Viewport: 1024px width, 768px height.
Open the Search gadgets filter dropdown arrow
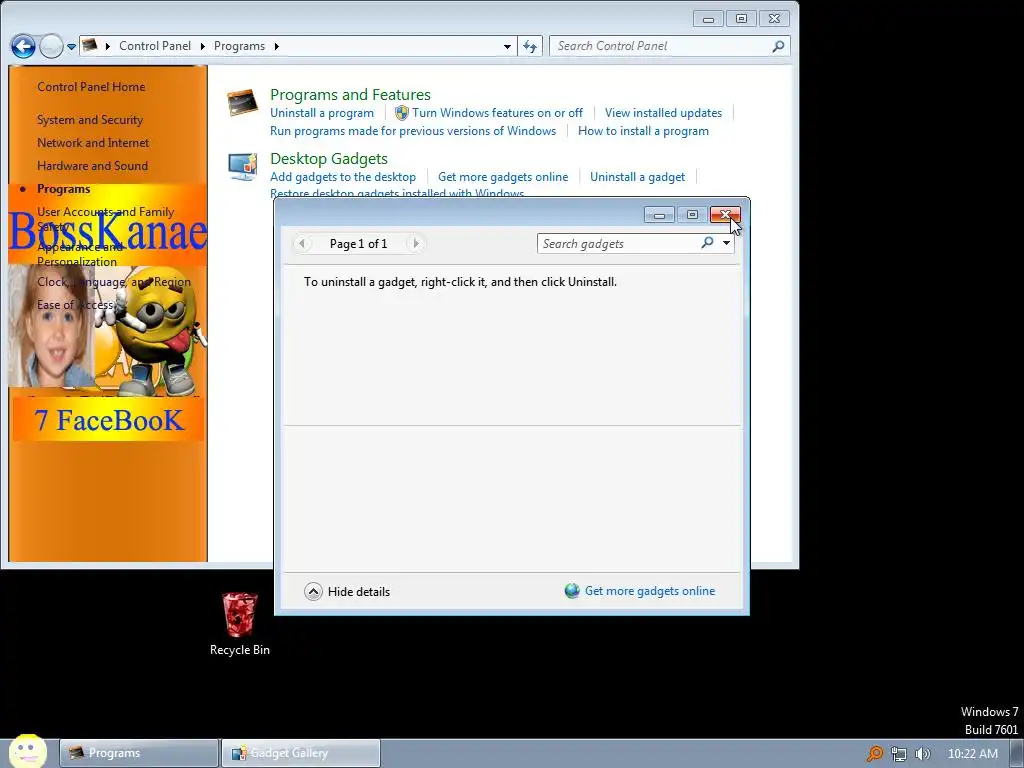tap(726, 243)
